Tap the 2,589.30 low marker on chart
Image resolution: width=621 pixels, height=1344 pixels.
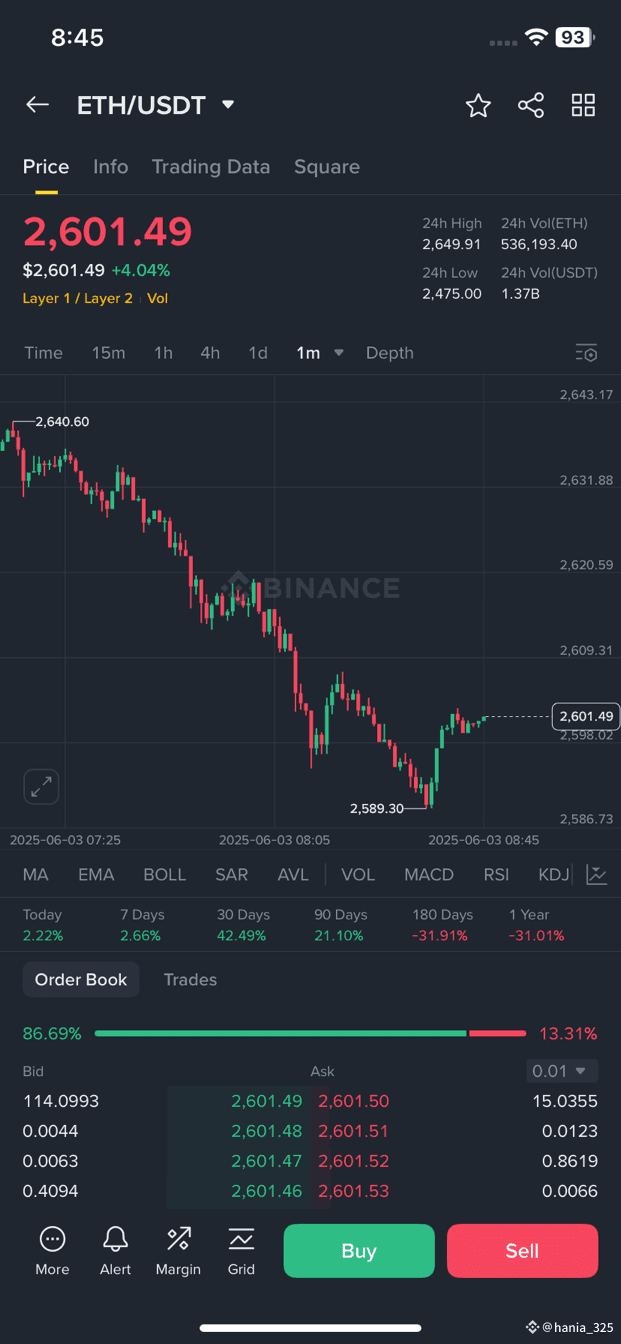click(x=377, y=808)
